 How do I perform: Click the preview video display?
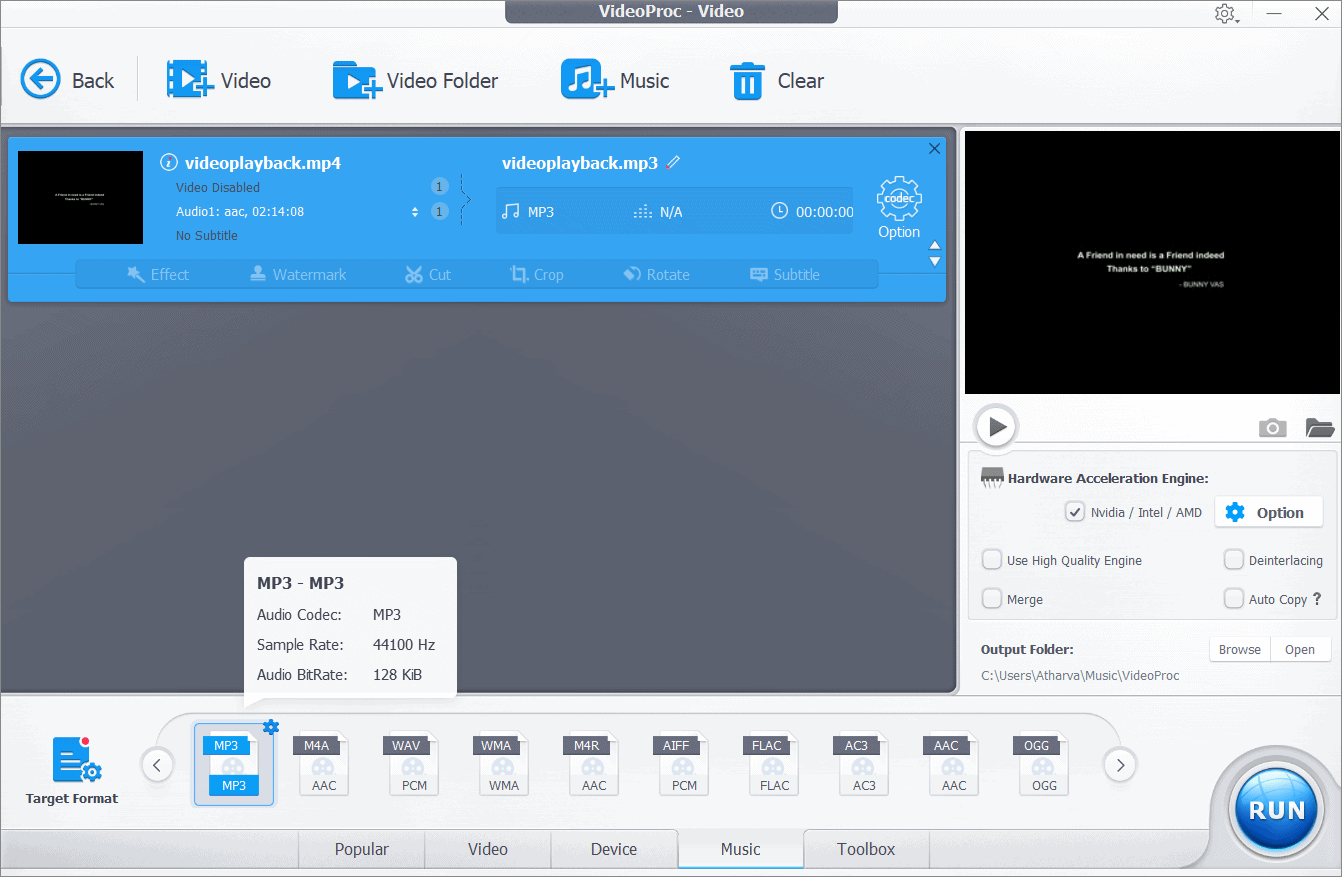point(1150,262)
